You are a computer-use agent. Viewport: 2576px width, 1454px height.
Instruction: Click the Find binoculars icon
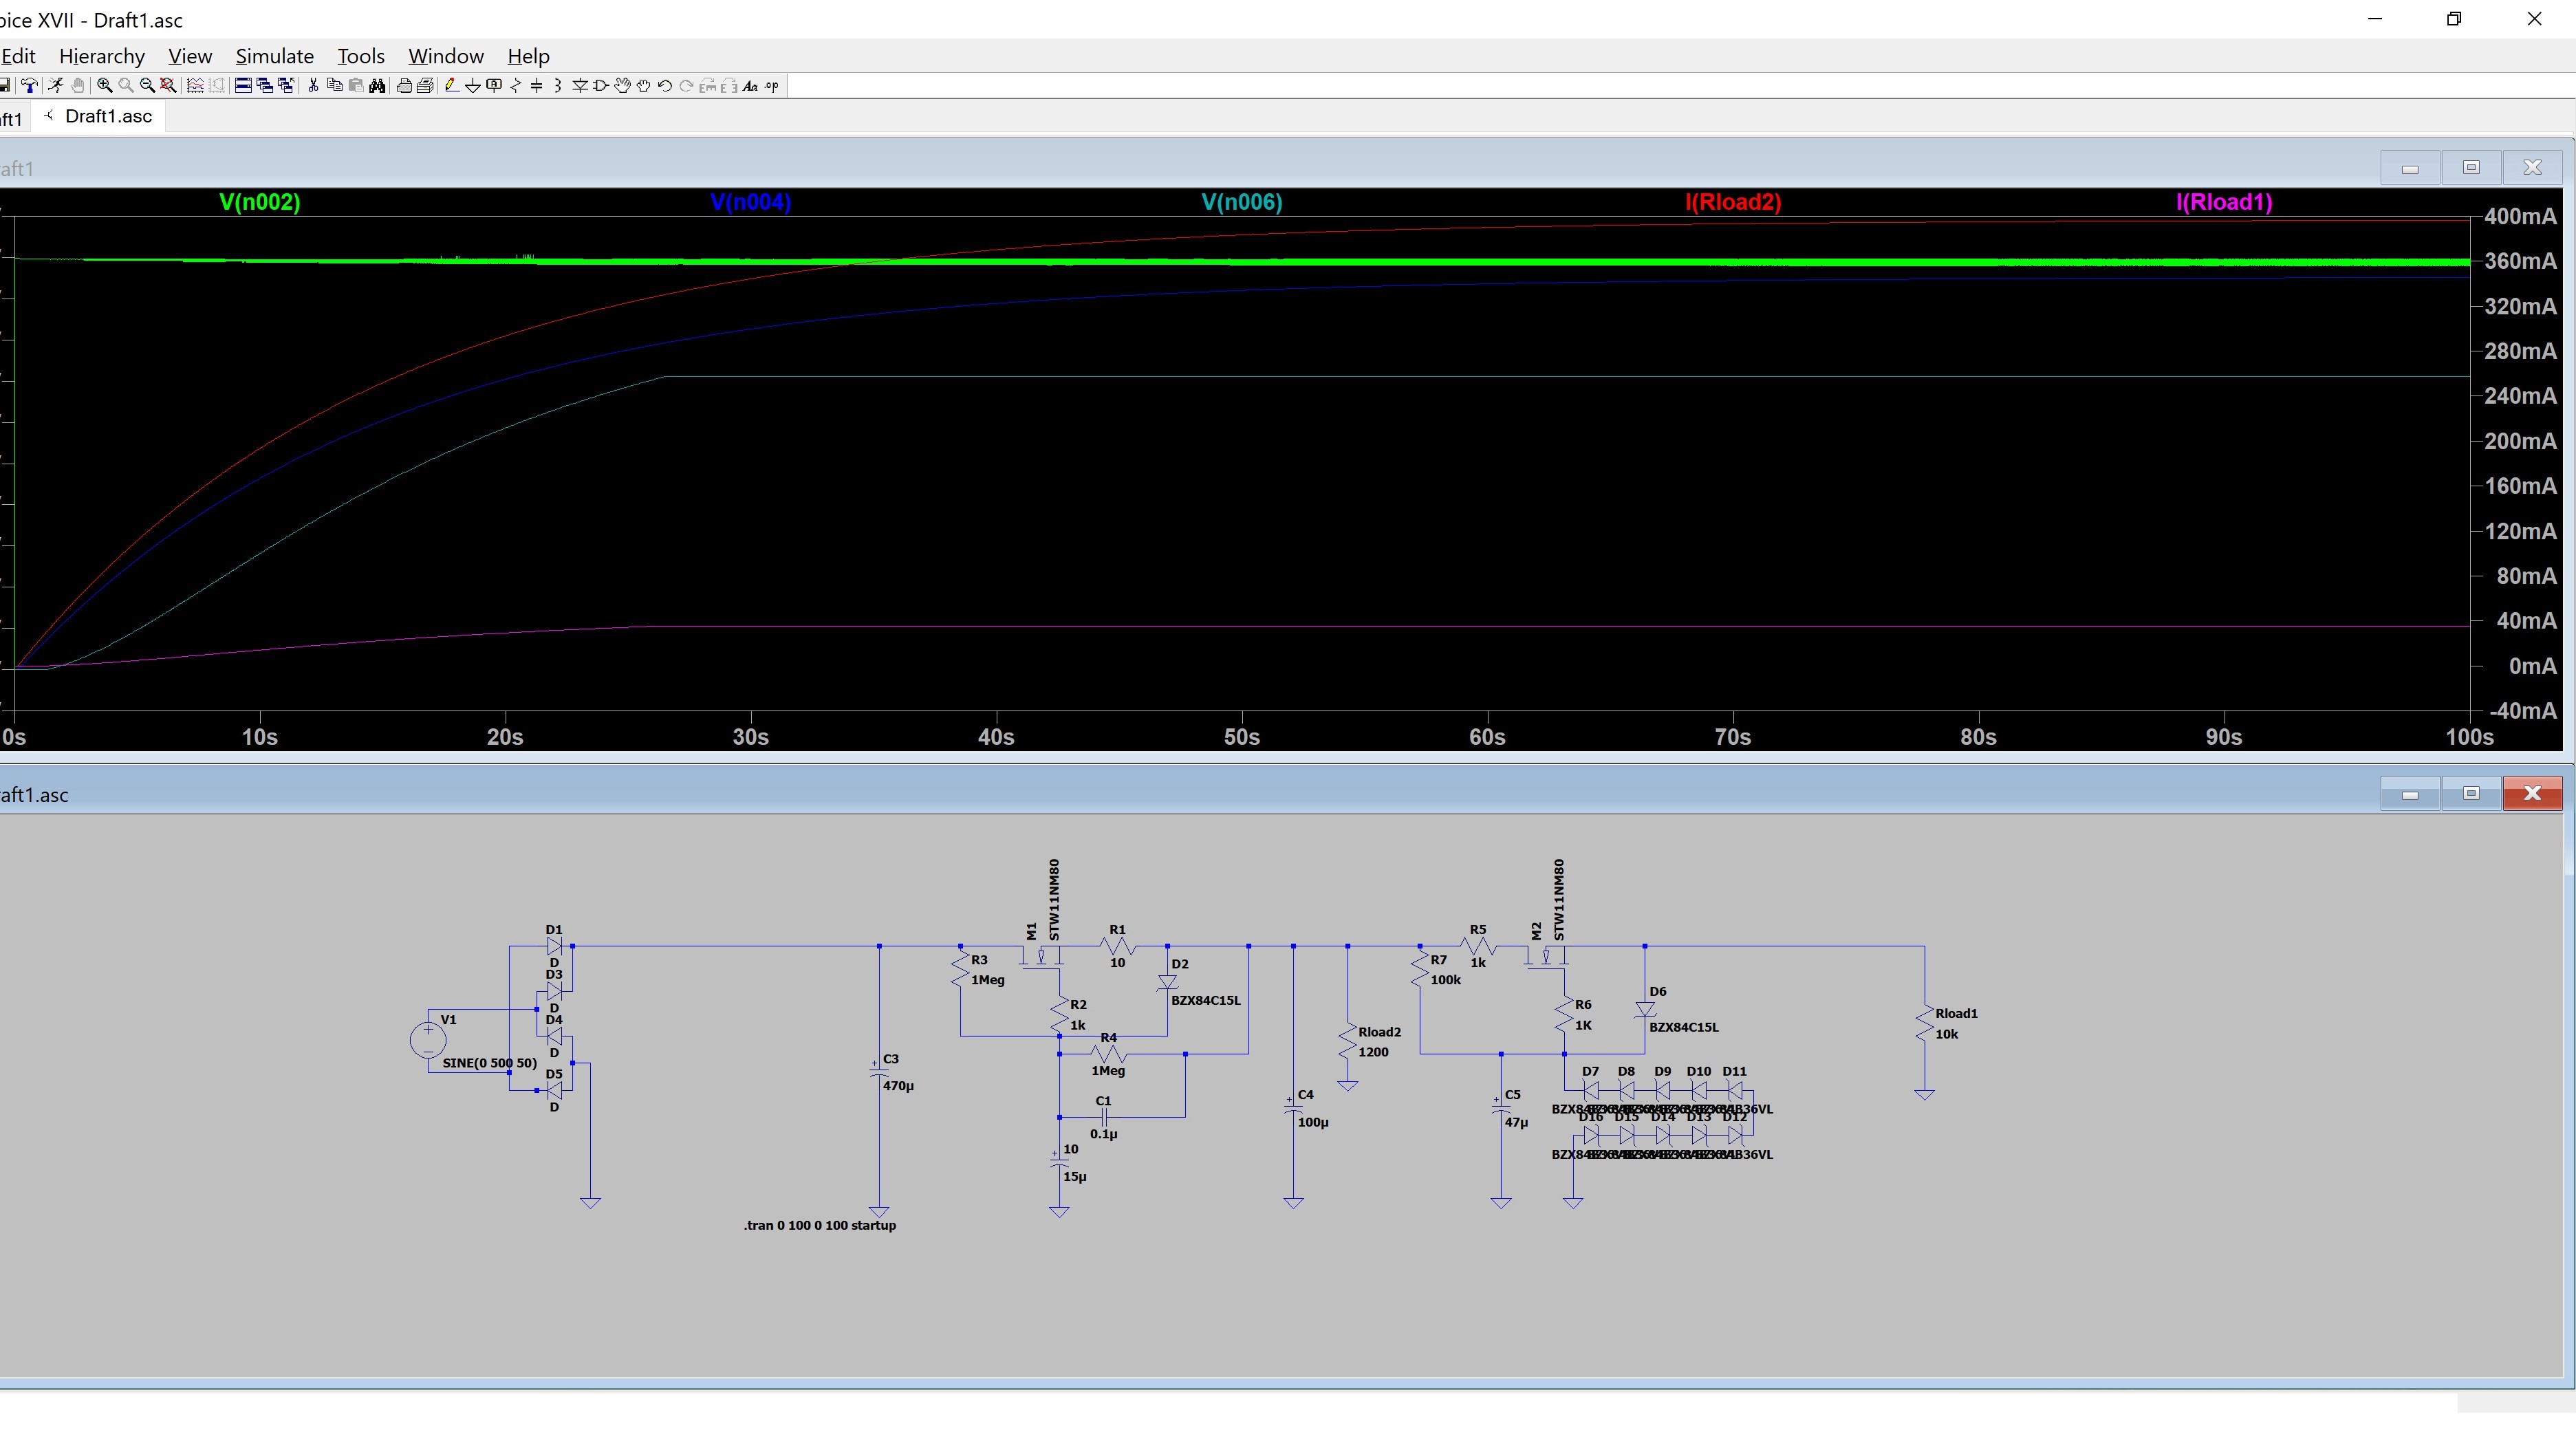coord(377,85)
